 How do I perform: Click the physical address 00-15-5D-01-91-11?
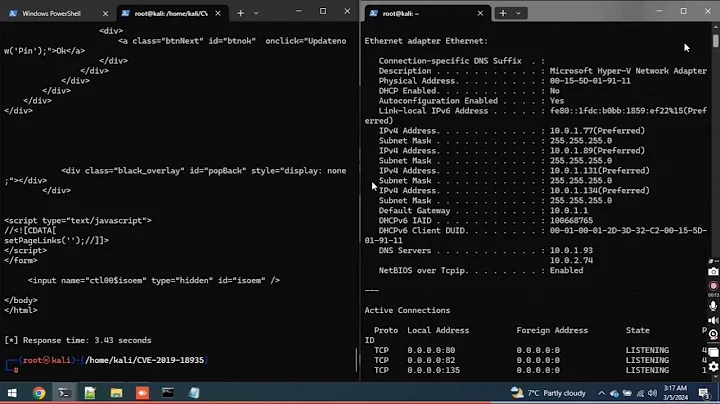coord(590,81)
